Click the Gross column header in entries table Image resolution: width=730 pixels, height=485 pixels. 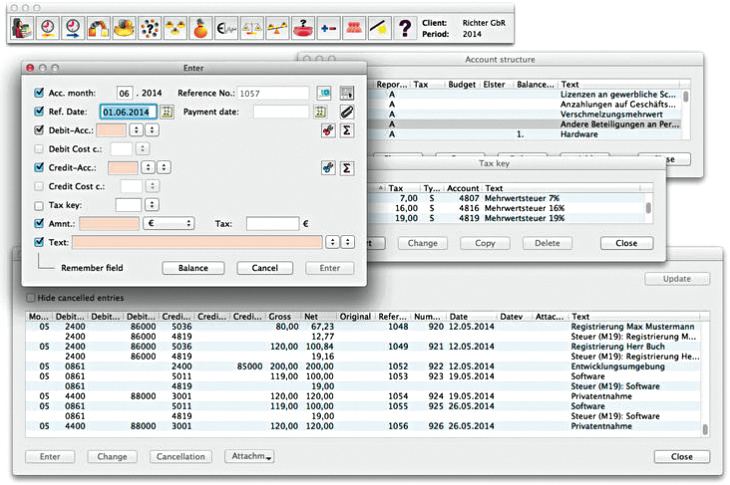[281, 316]
